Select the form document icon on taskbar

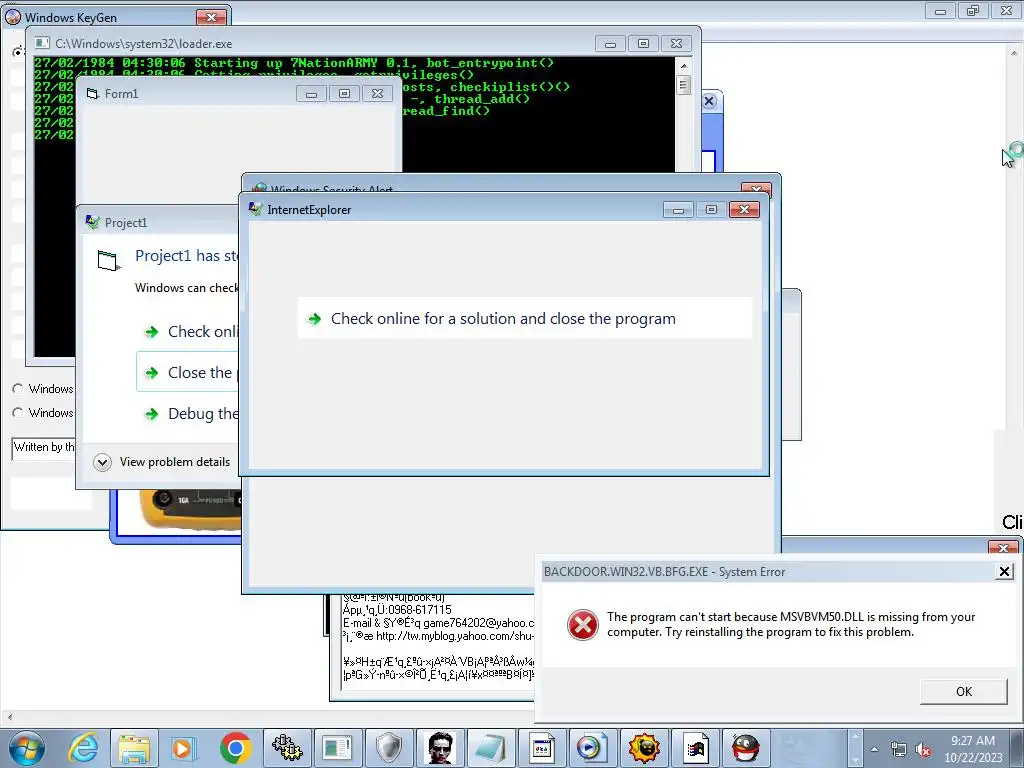pyautogui.click(x=541, y=748)
